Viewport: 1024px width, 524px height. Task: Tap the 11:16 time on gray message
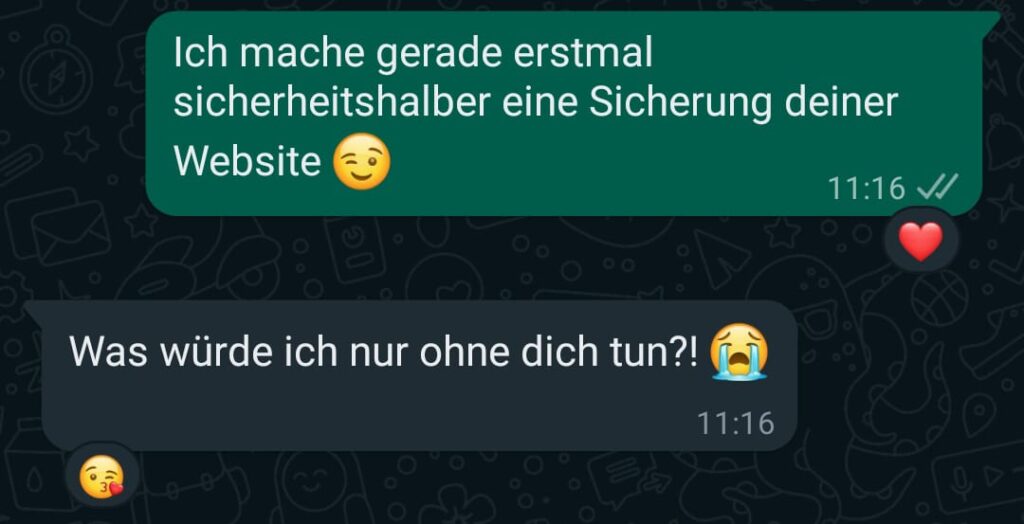click(735, 423)
